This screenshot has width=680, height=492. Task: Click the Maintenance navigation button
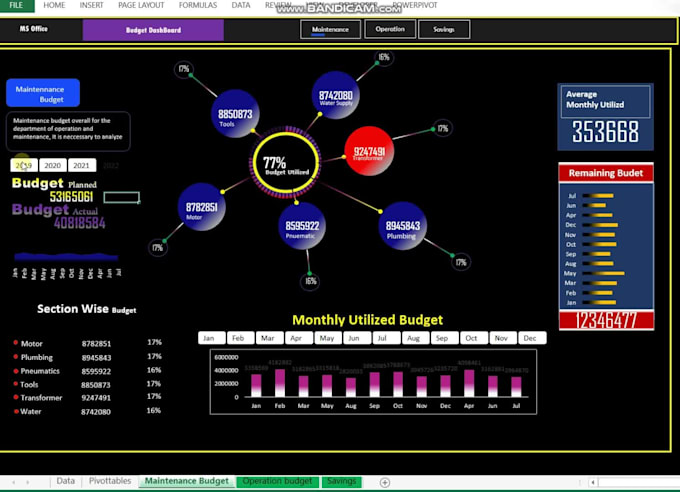[x=330, y=30]
